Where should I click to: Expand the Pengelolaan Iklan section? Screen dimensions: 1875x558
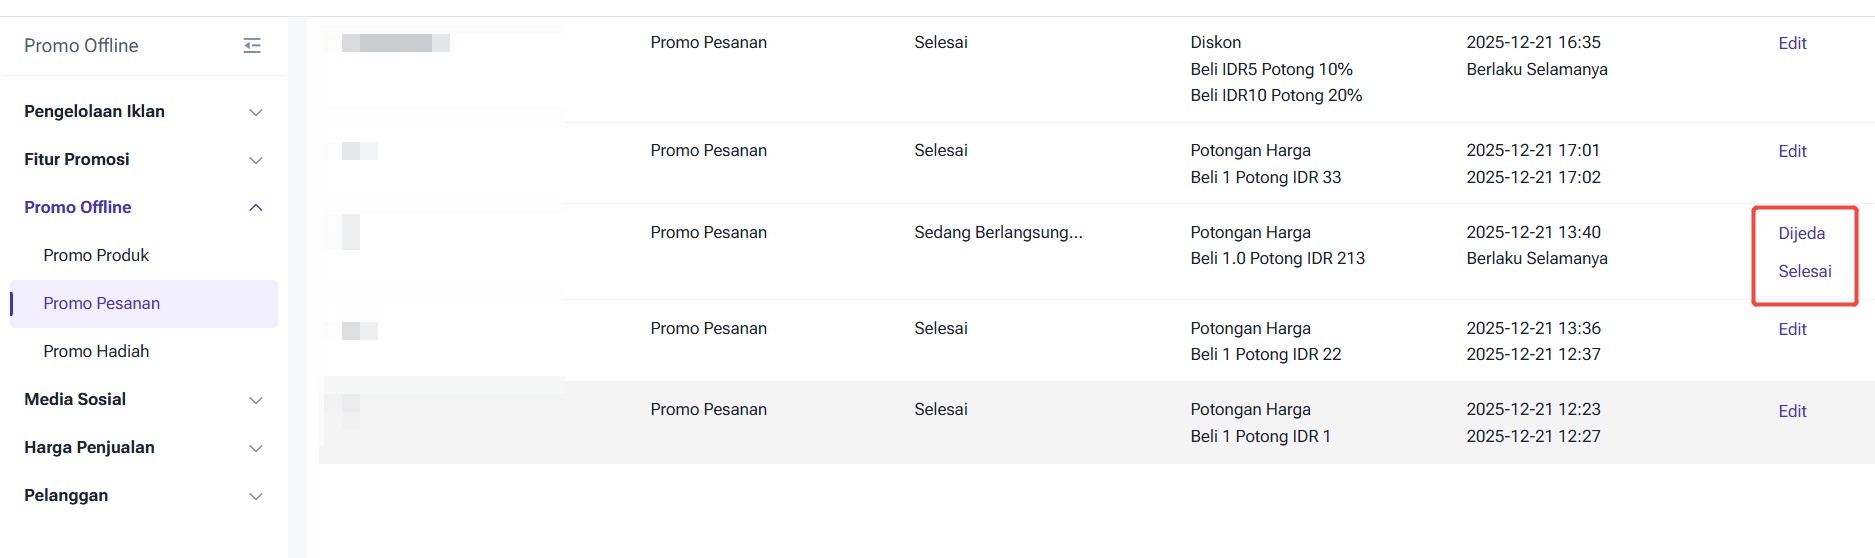[255, 112]
